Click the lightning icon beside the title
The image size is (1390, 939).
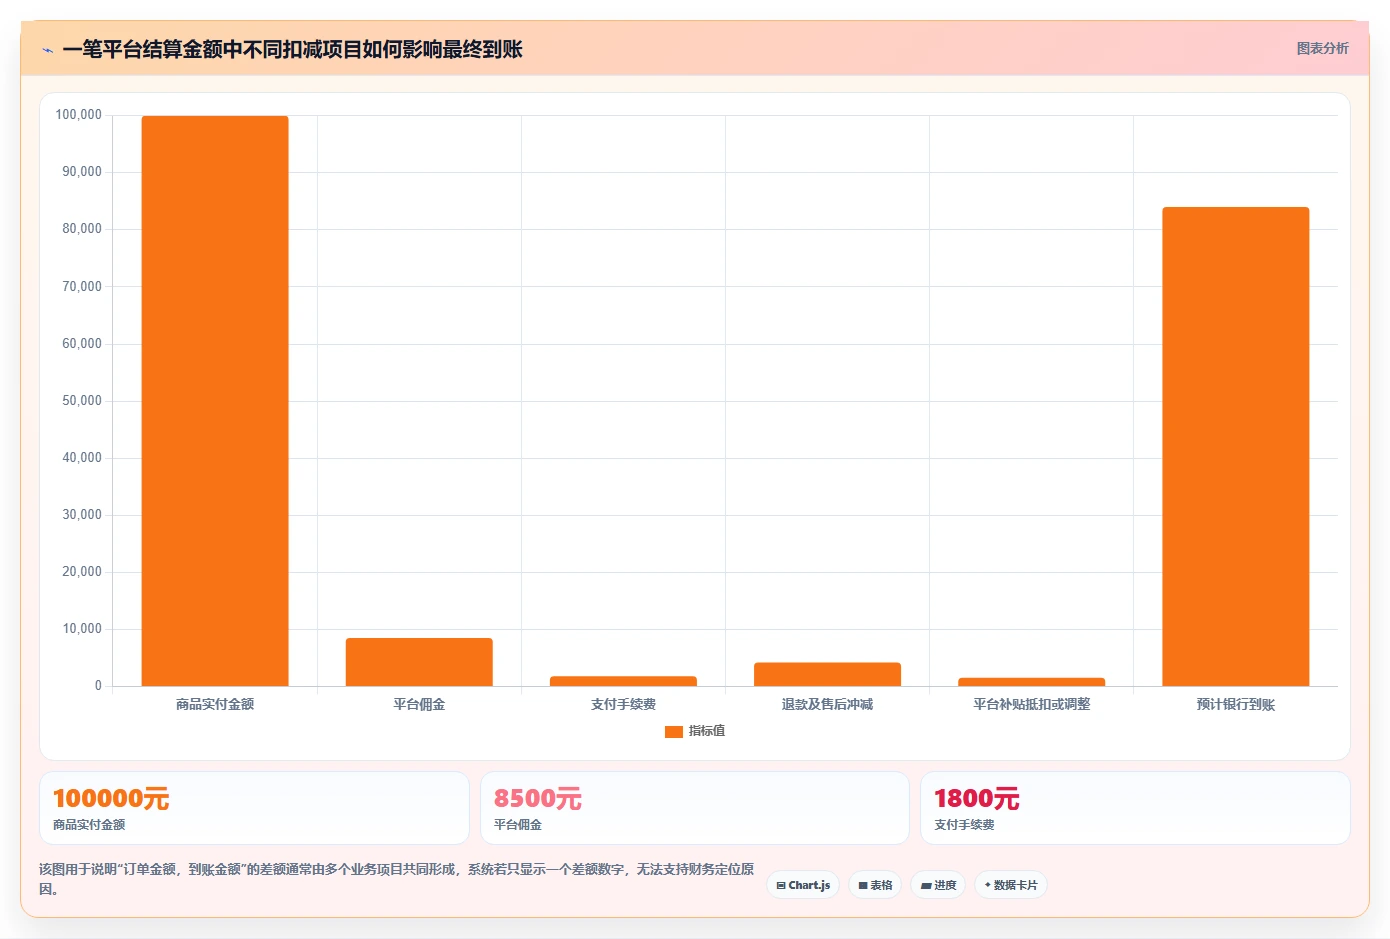coord(47,50)
